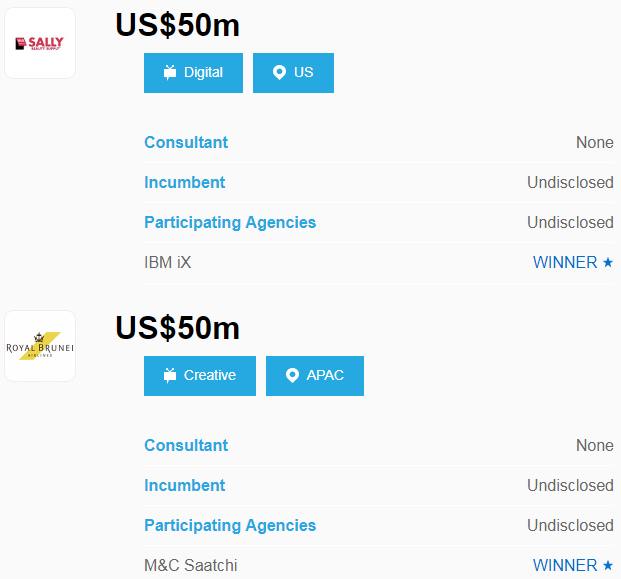This screenshot has width=621, height=579.
Task: Select the US region button
Action: pyautogui.click(x=293, y=73)
